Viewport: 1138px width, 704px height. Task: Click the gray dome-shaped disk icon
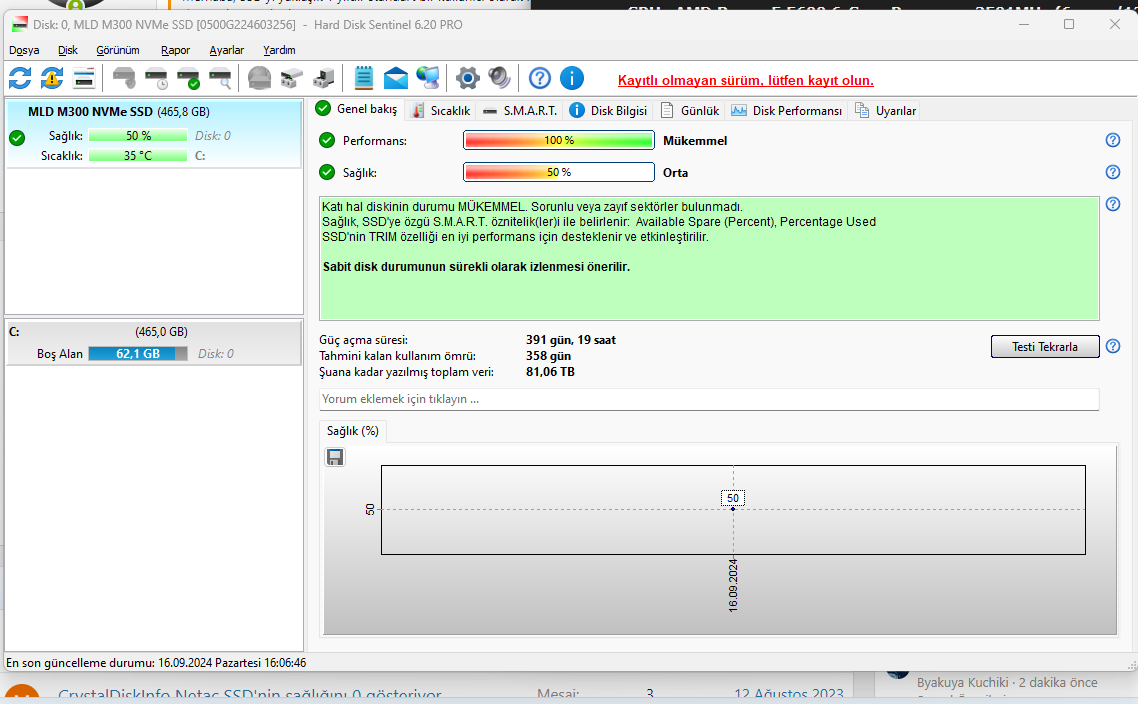(x=259, y=78)
